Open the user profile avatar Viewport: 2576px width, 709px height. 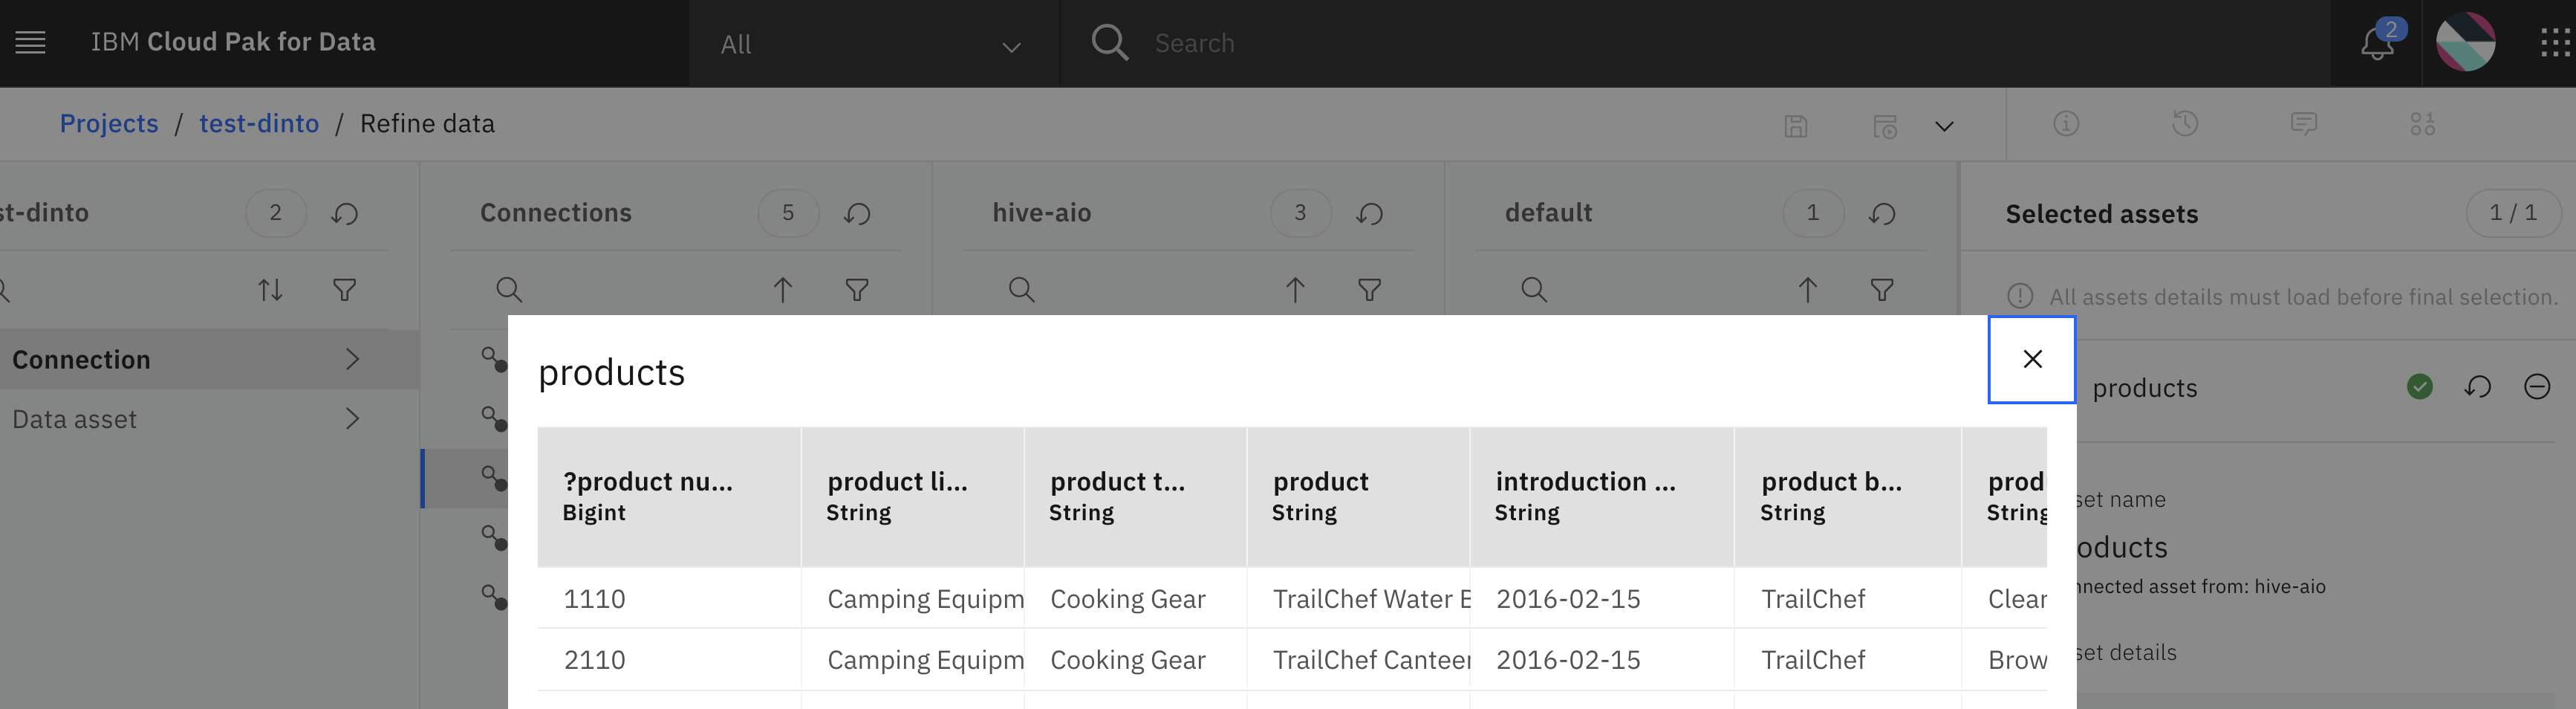[2465, 43]
